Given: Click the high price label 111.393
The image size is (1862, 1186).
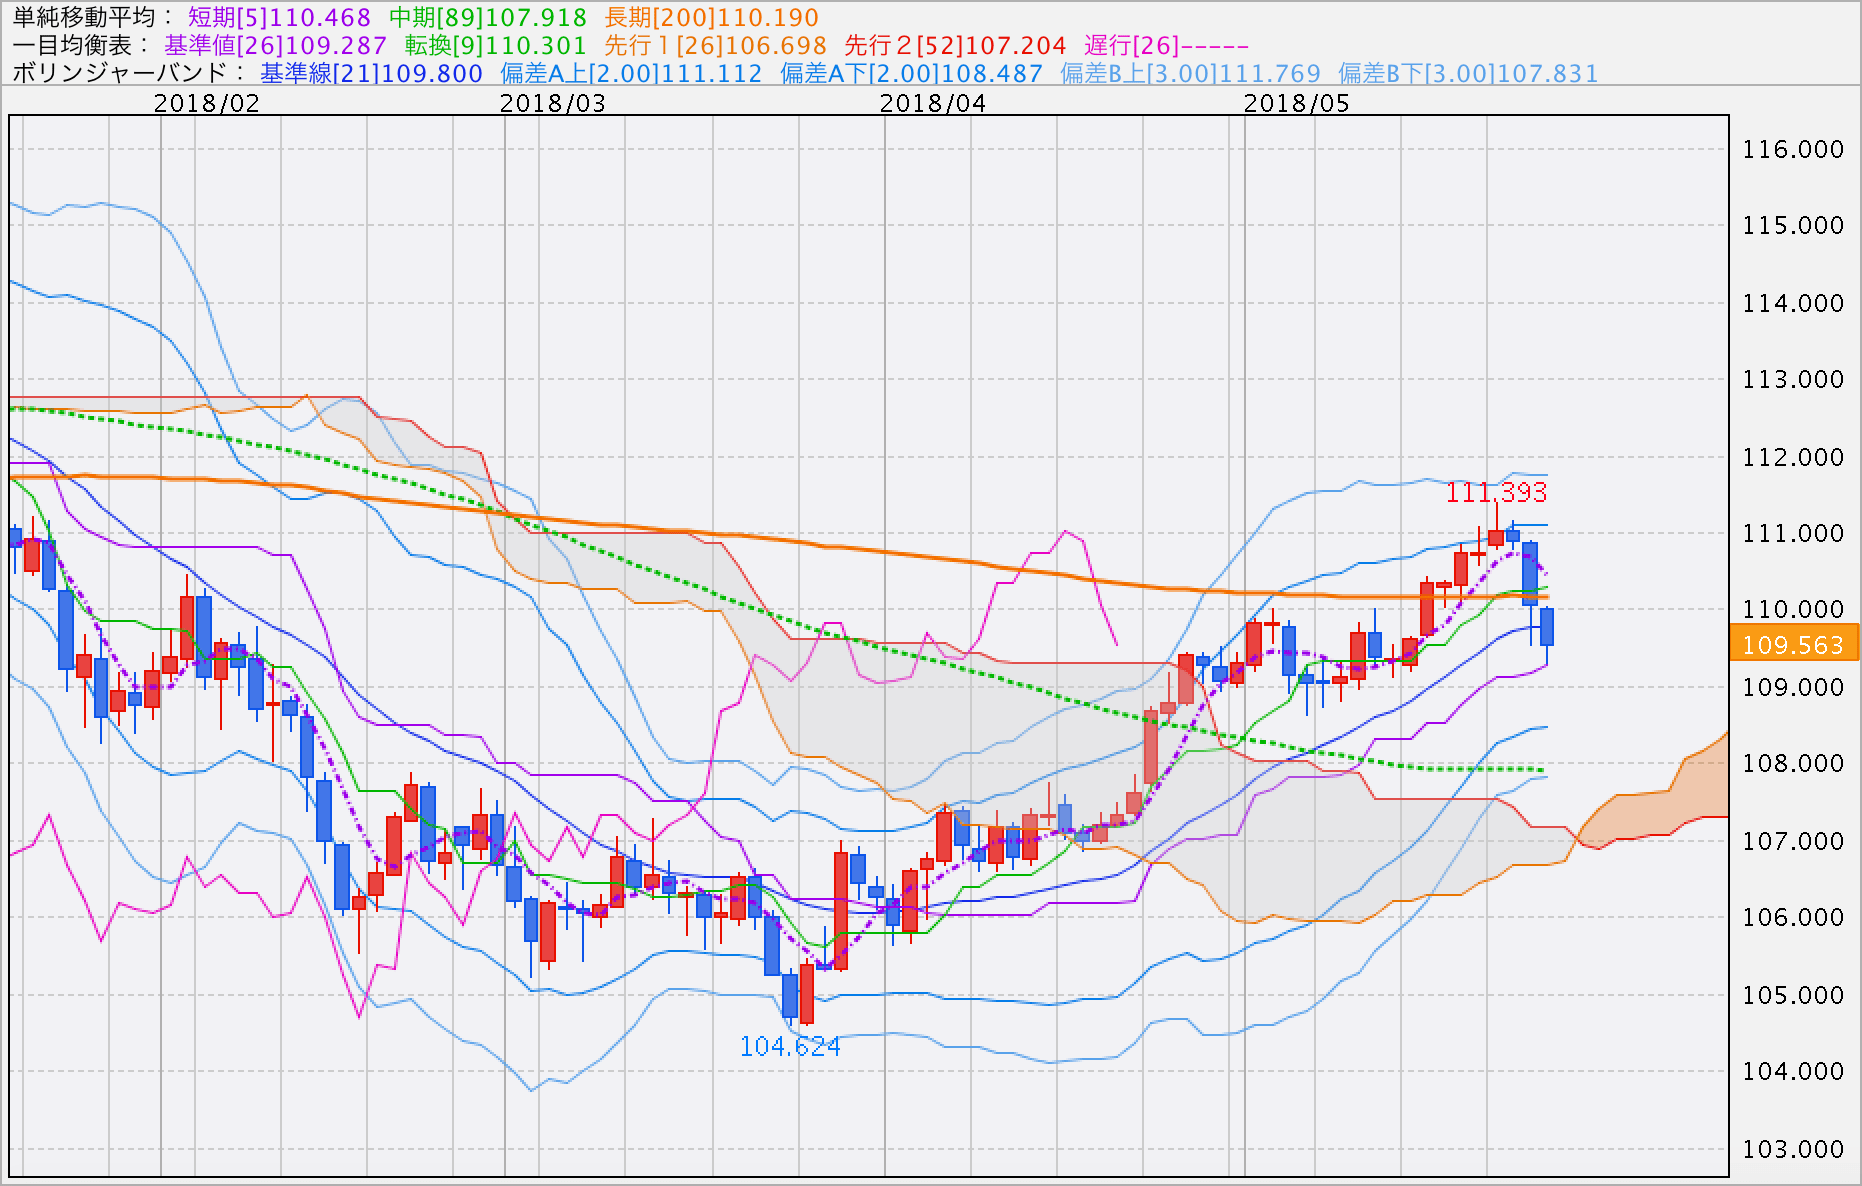Looking at the screenshot, I should 1496,492.
